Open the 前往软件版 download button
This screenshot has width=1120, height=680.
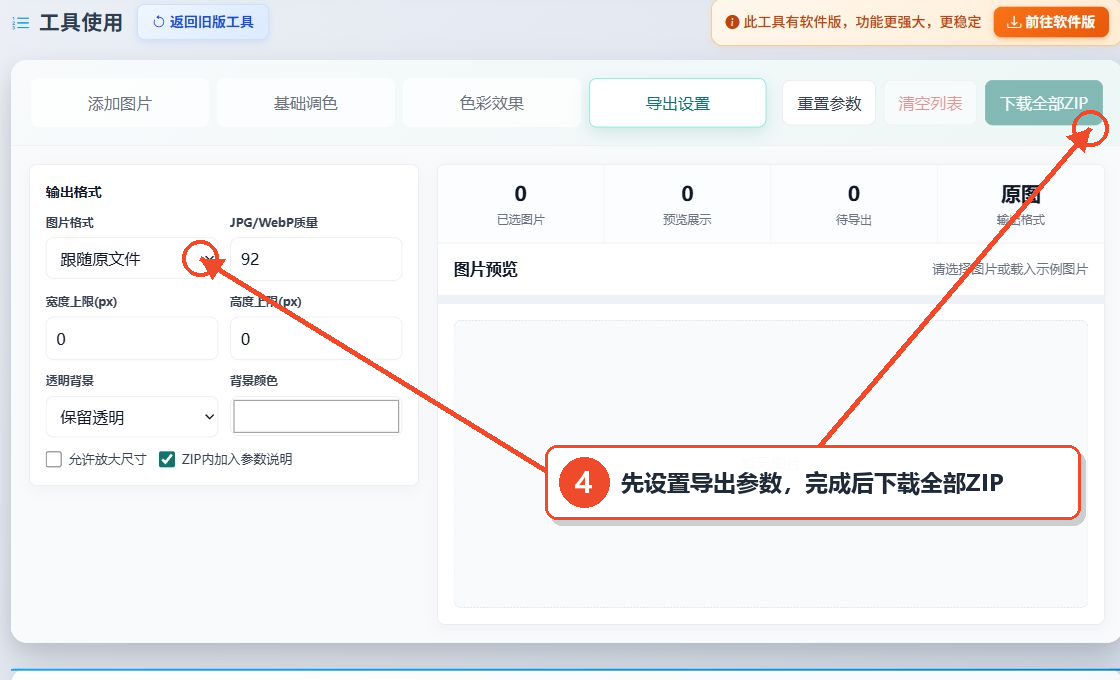(x=1051, y=22)
